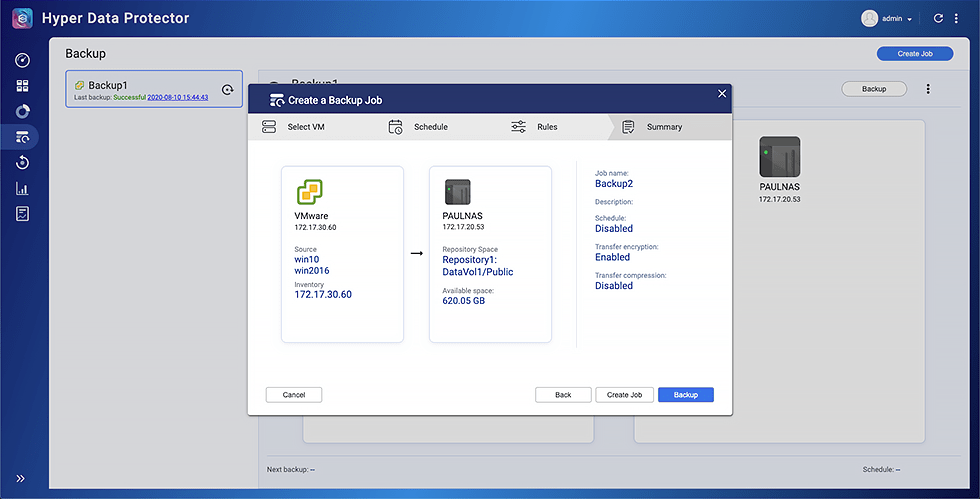Click the VMware logo icon in source card

click(309, 192)
